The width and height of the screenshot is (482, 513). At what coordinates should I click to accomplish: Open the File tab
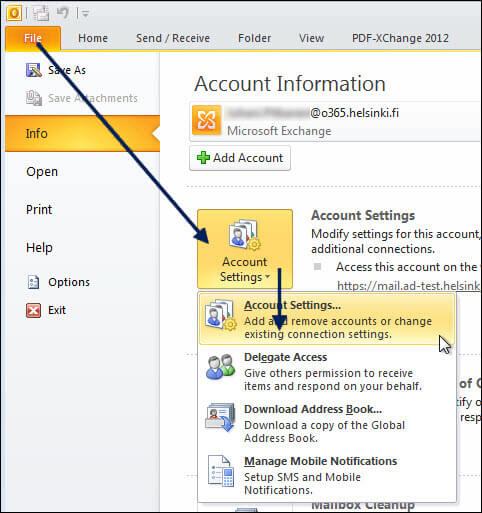[x=33, y=38]
